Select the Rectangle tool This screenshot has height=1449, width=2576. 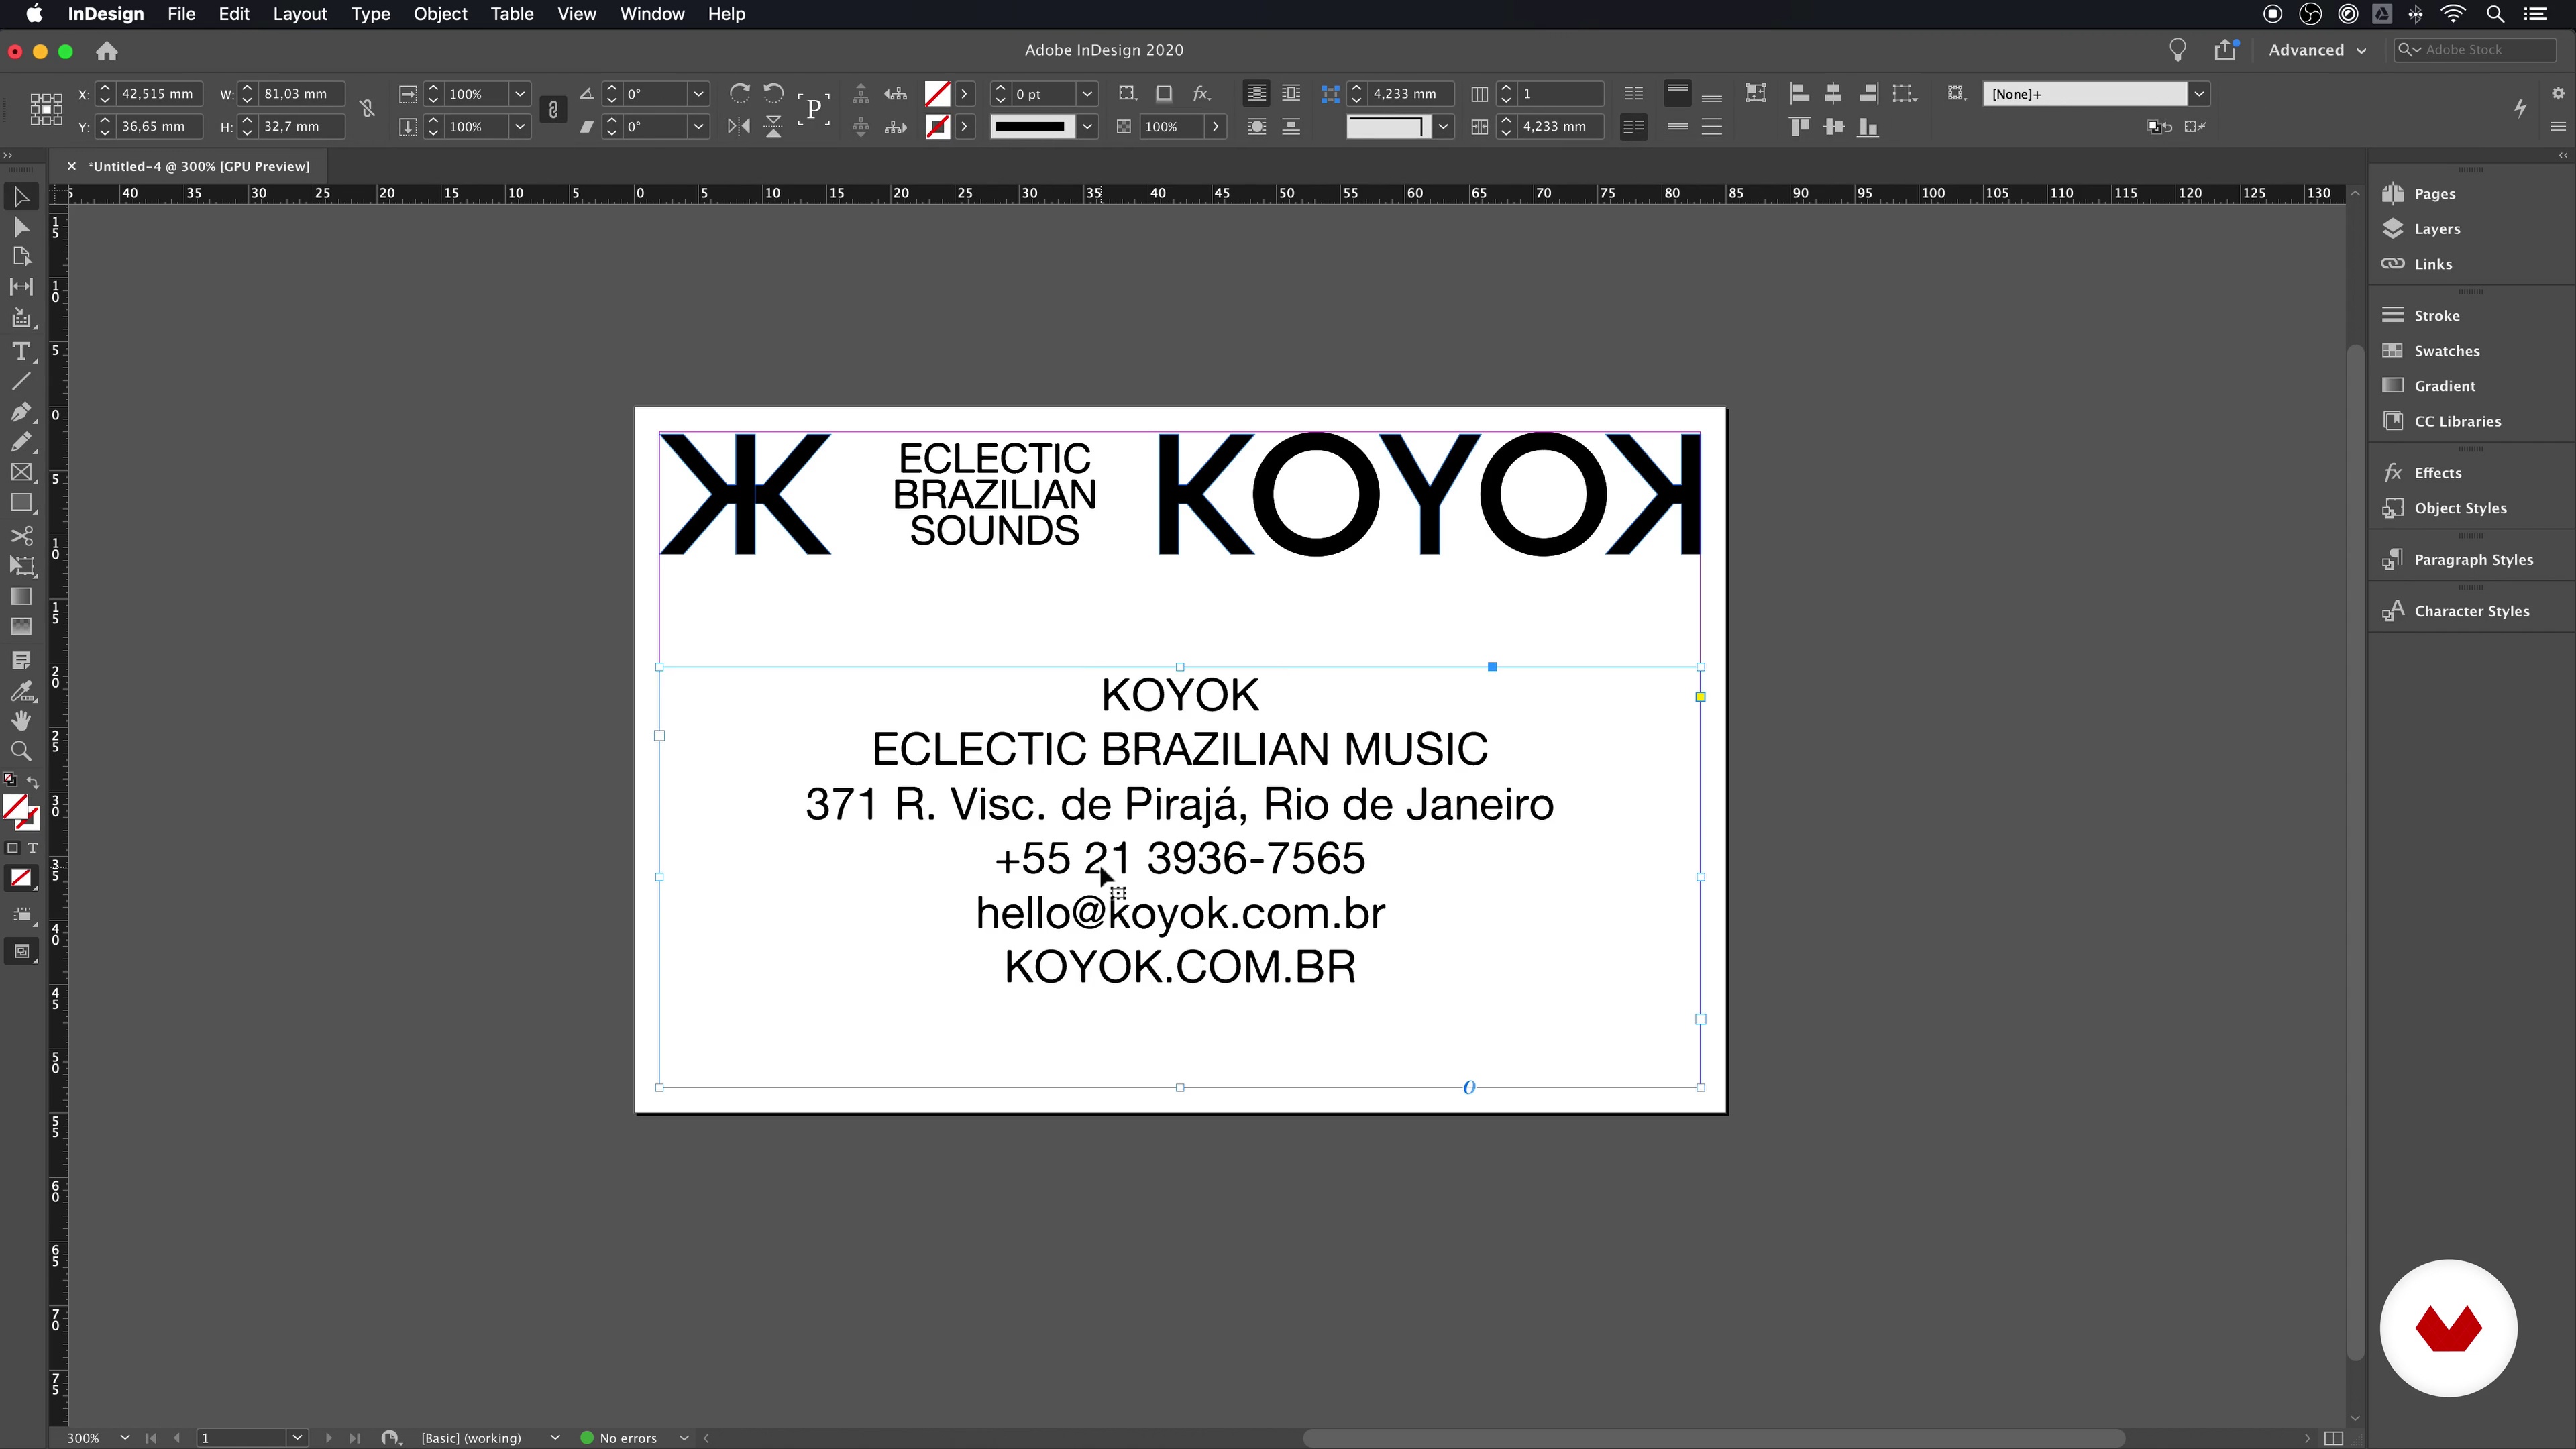pyautogui.click(x=21, y=503)
